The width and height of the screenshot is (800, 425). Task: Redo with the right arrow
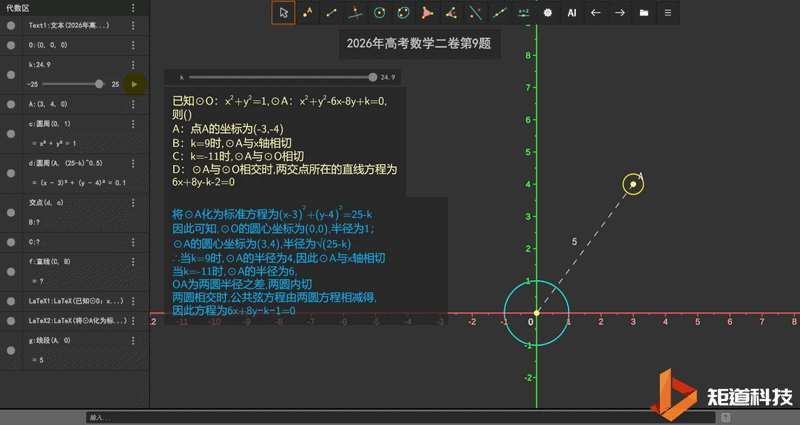(619, 13)
